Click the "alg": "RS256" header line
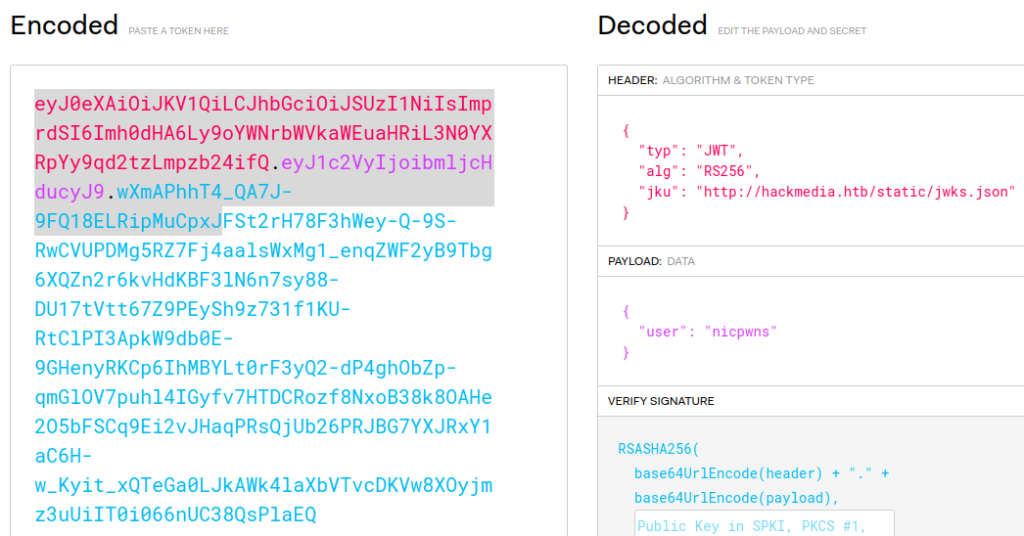This screenshot has width=1024, height=536. (x=699, y=171)
